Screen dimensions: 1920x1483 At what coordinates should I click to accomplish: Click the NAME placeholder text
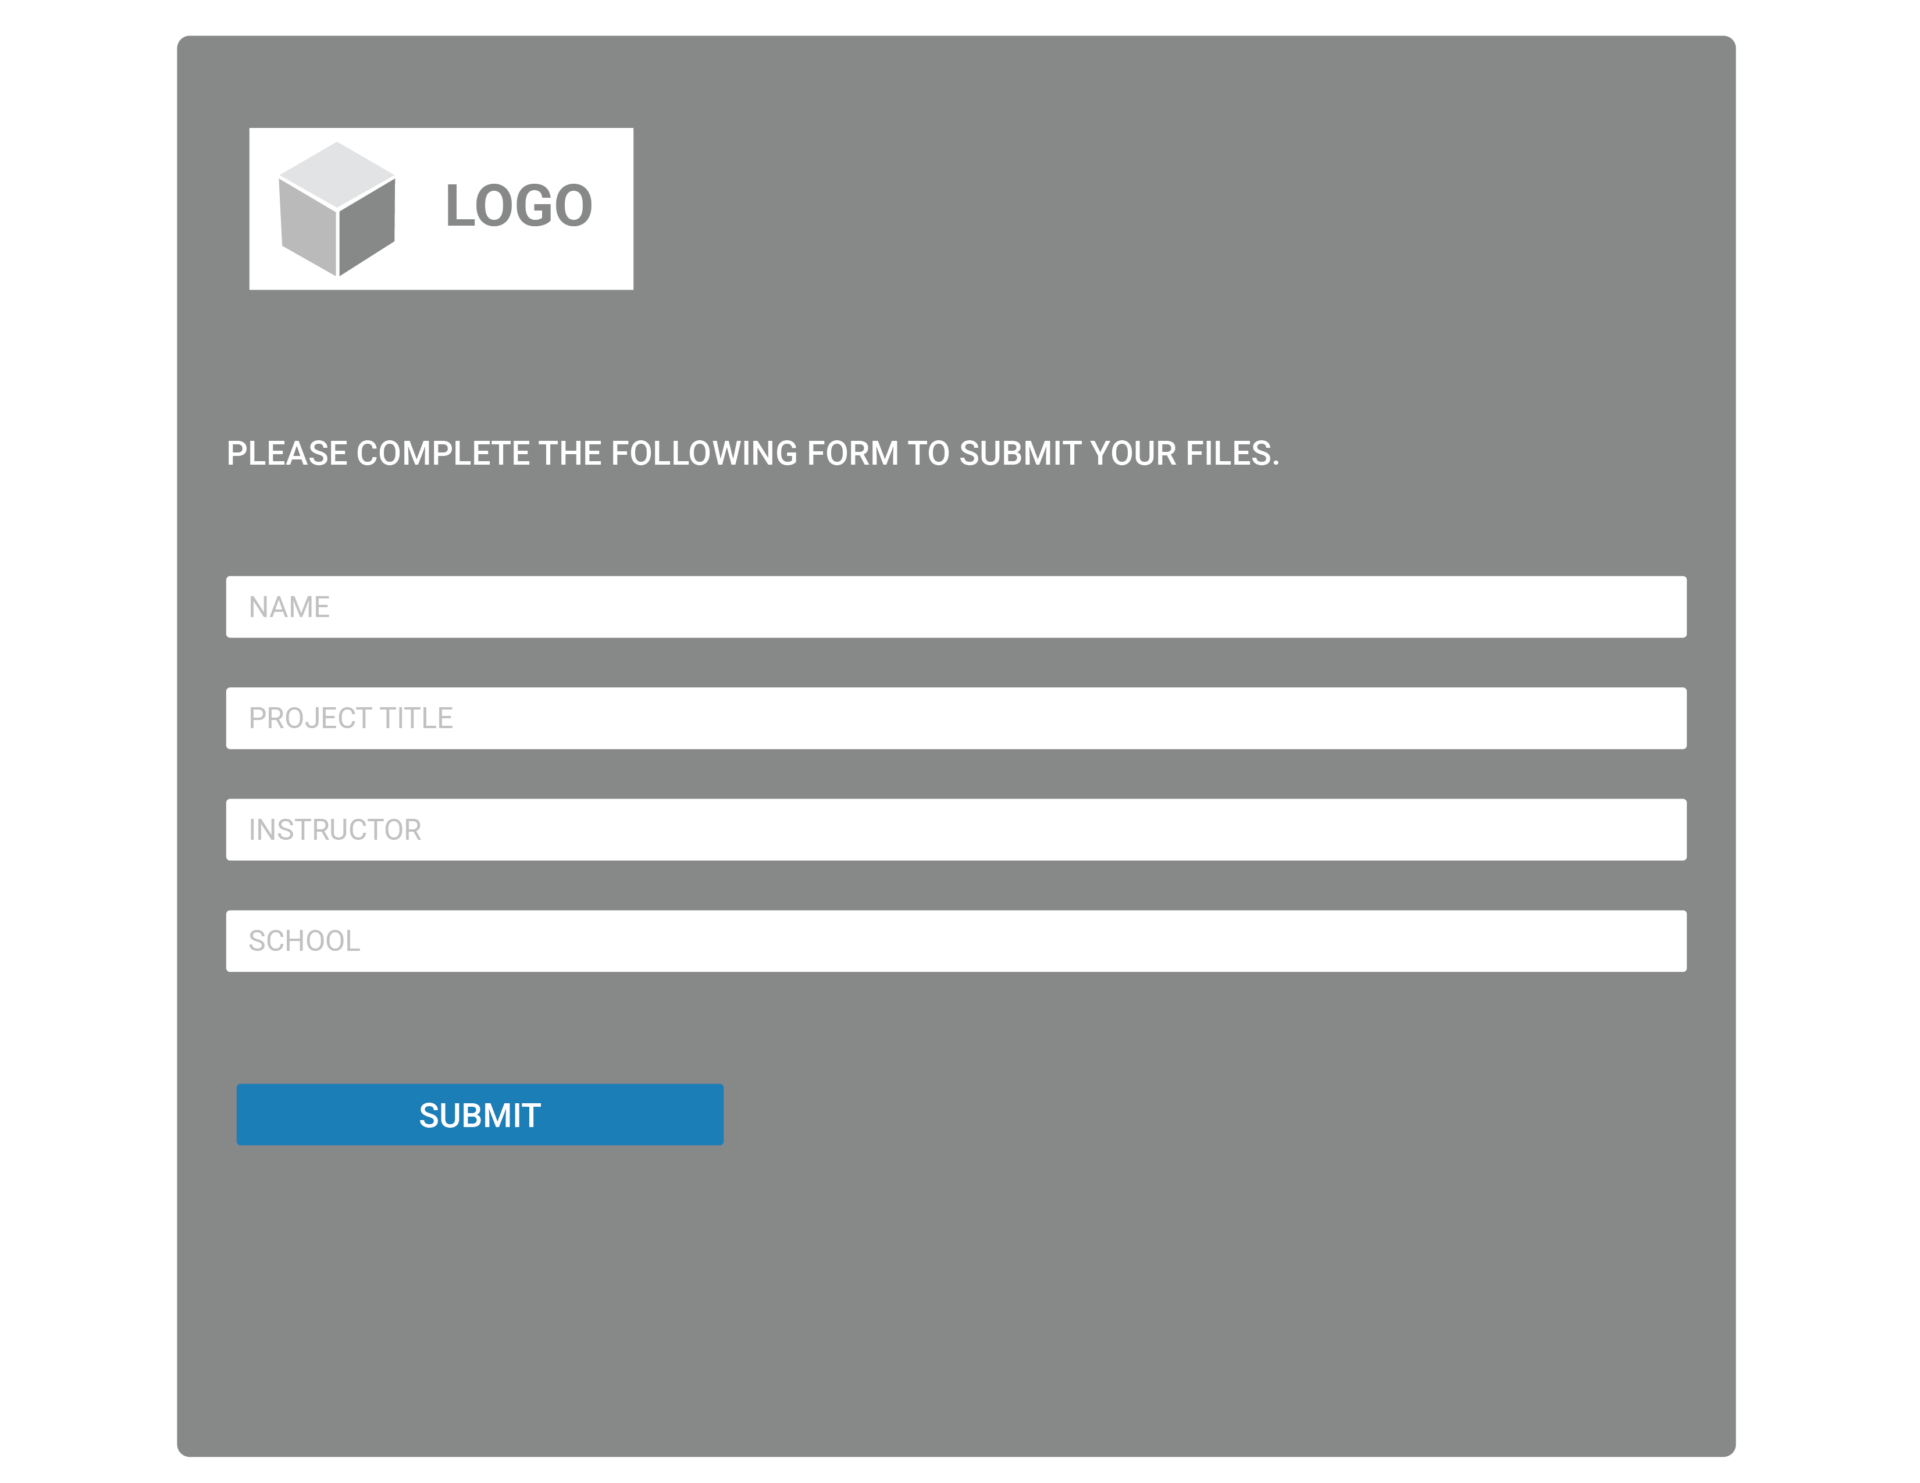[289, 607]
